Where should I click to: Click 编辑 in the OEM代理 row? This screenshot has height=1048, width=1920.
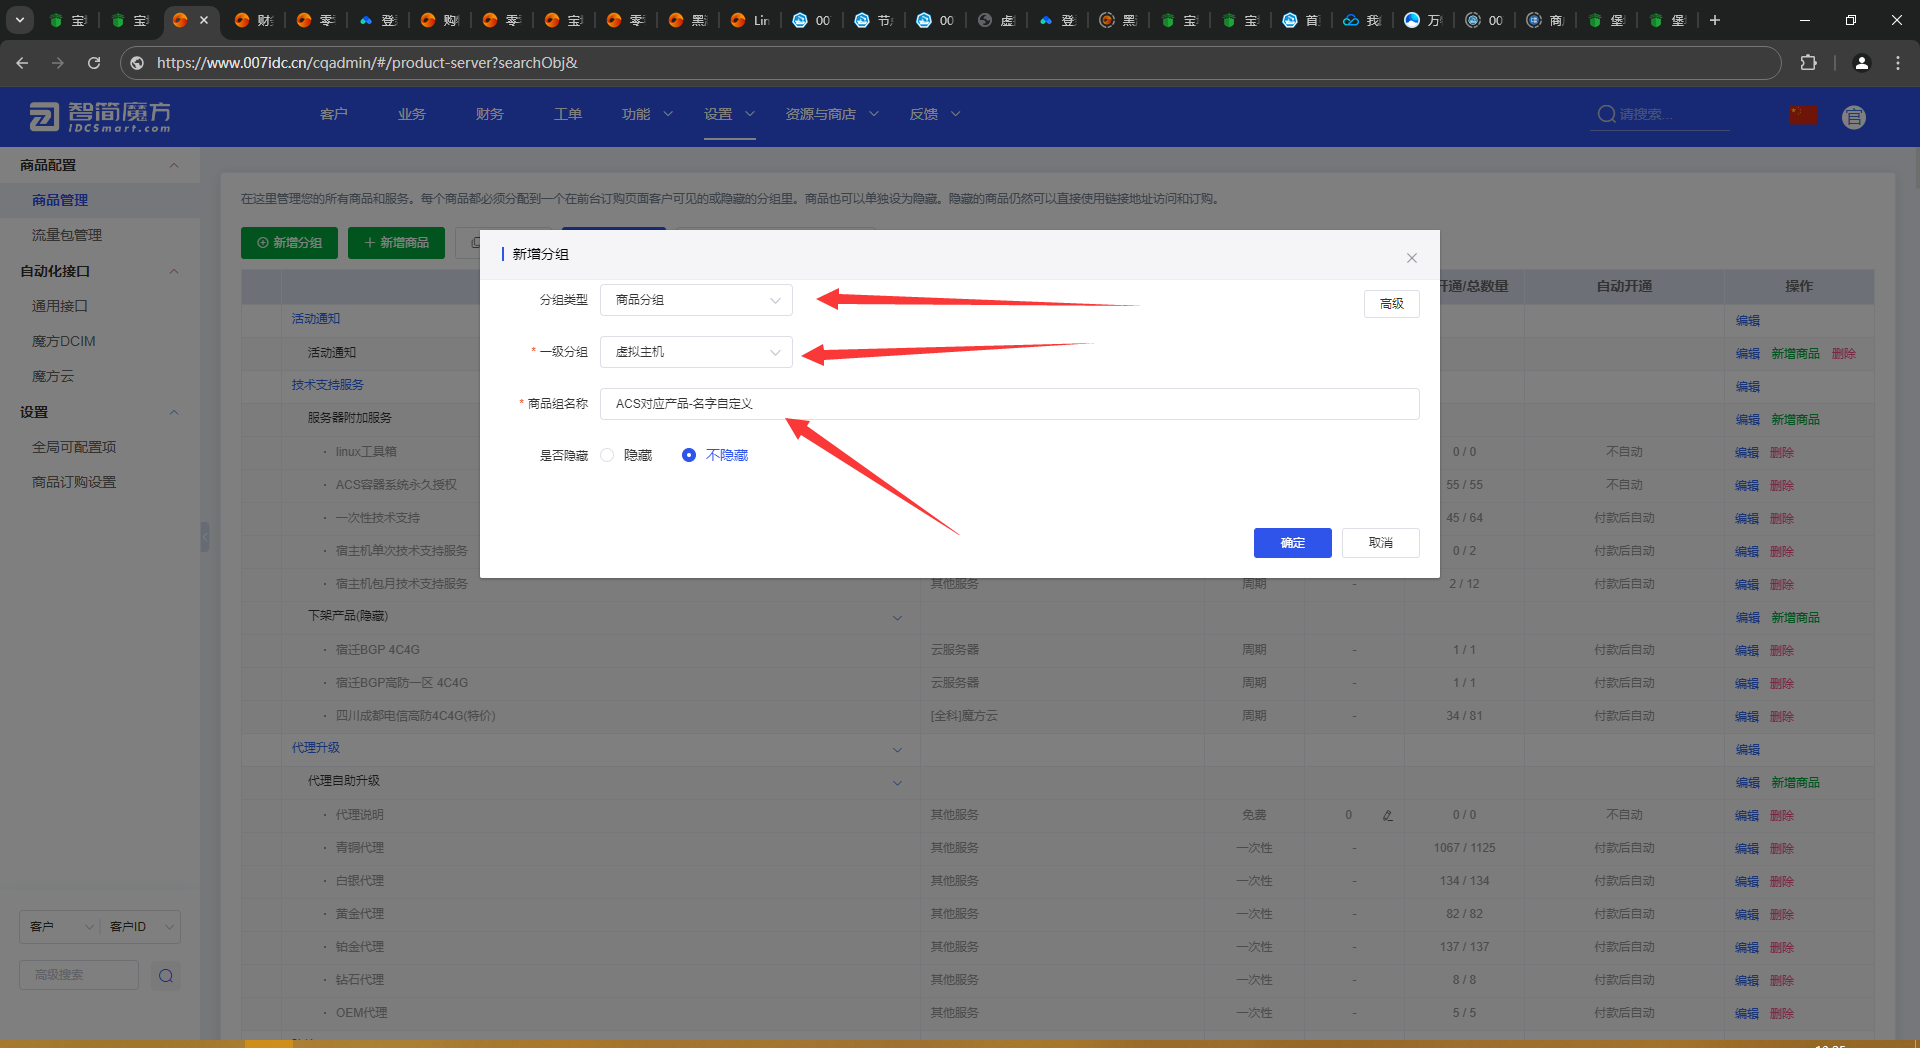coord(1747,1014)
